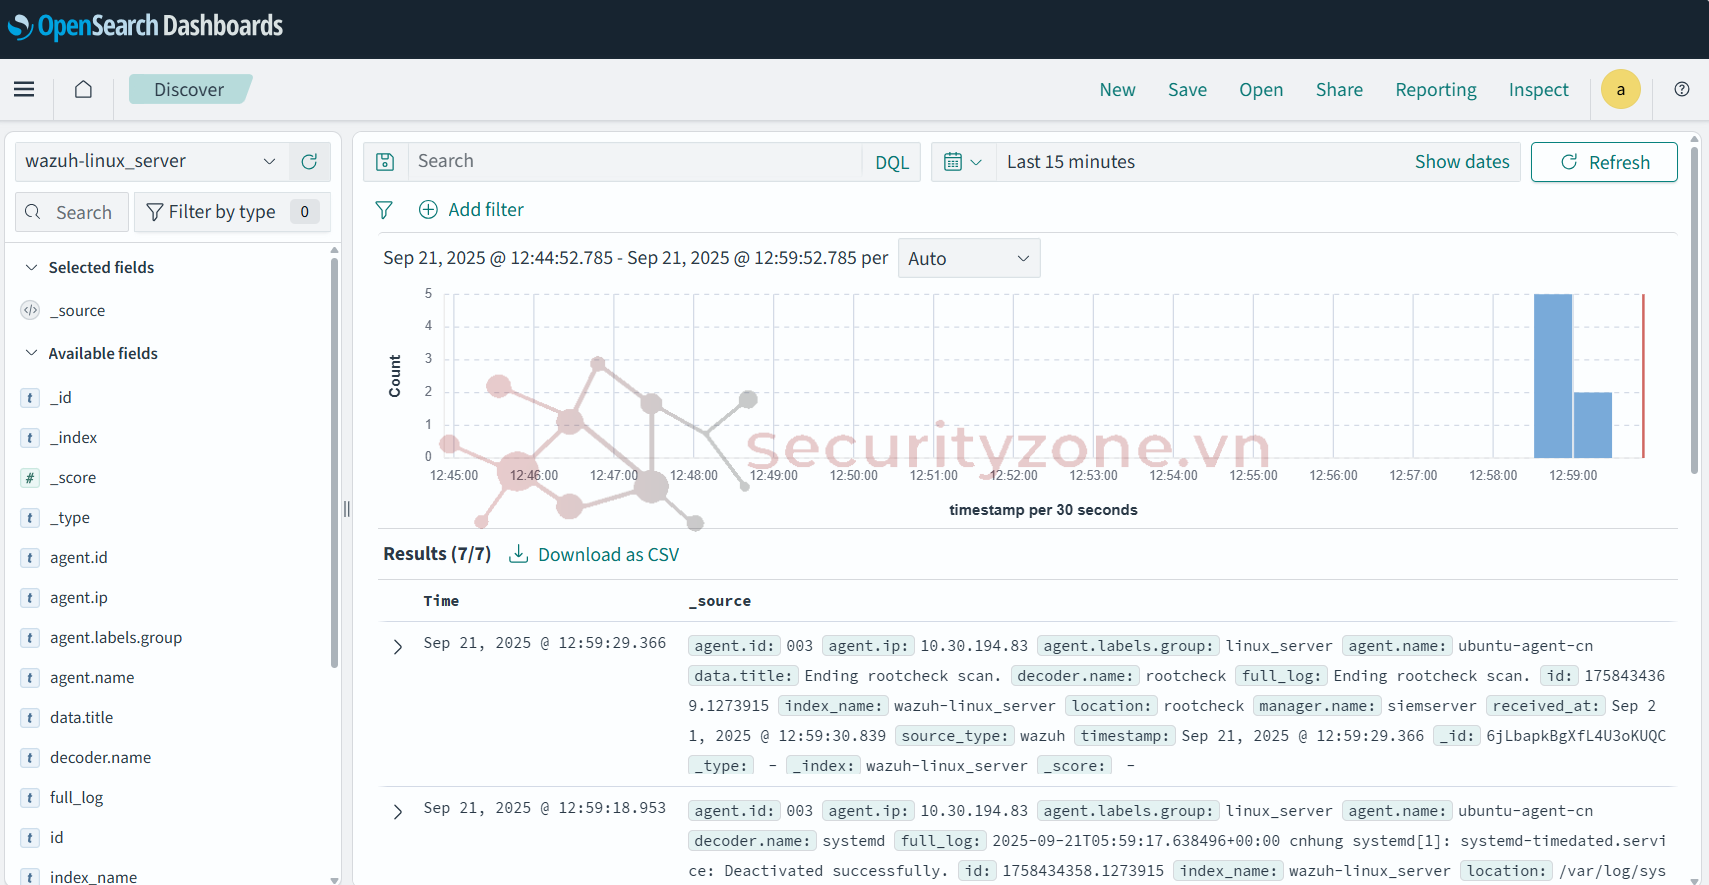Click the Refresh button
This screenshot has width=1709, height=885.
coord(1604,162)
